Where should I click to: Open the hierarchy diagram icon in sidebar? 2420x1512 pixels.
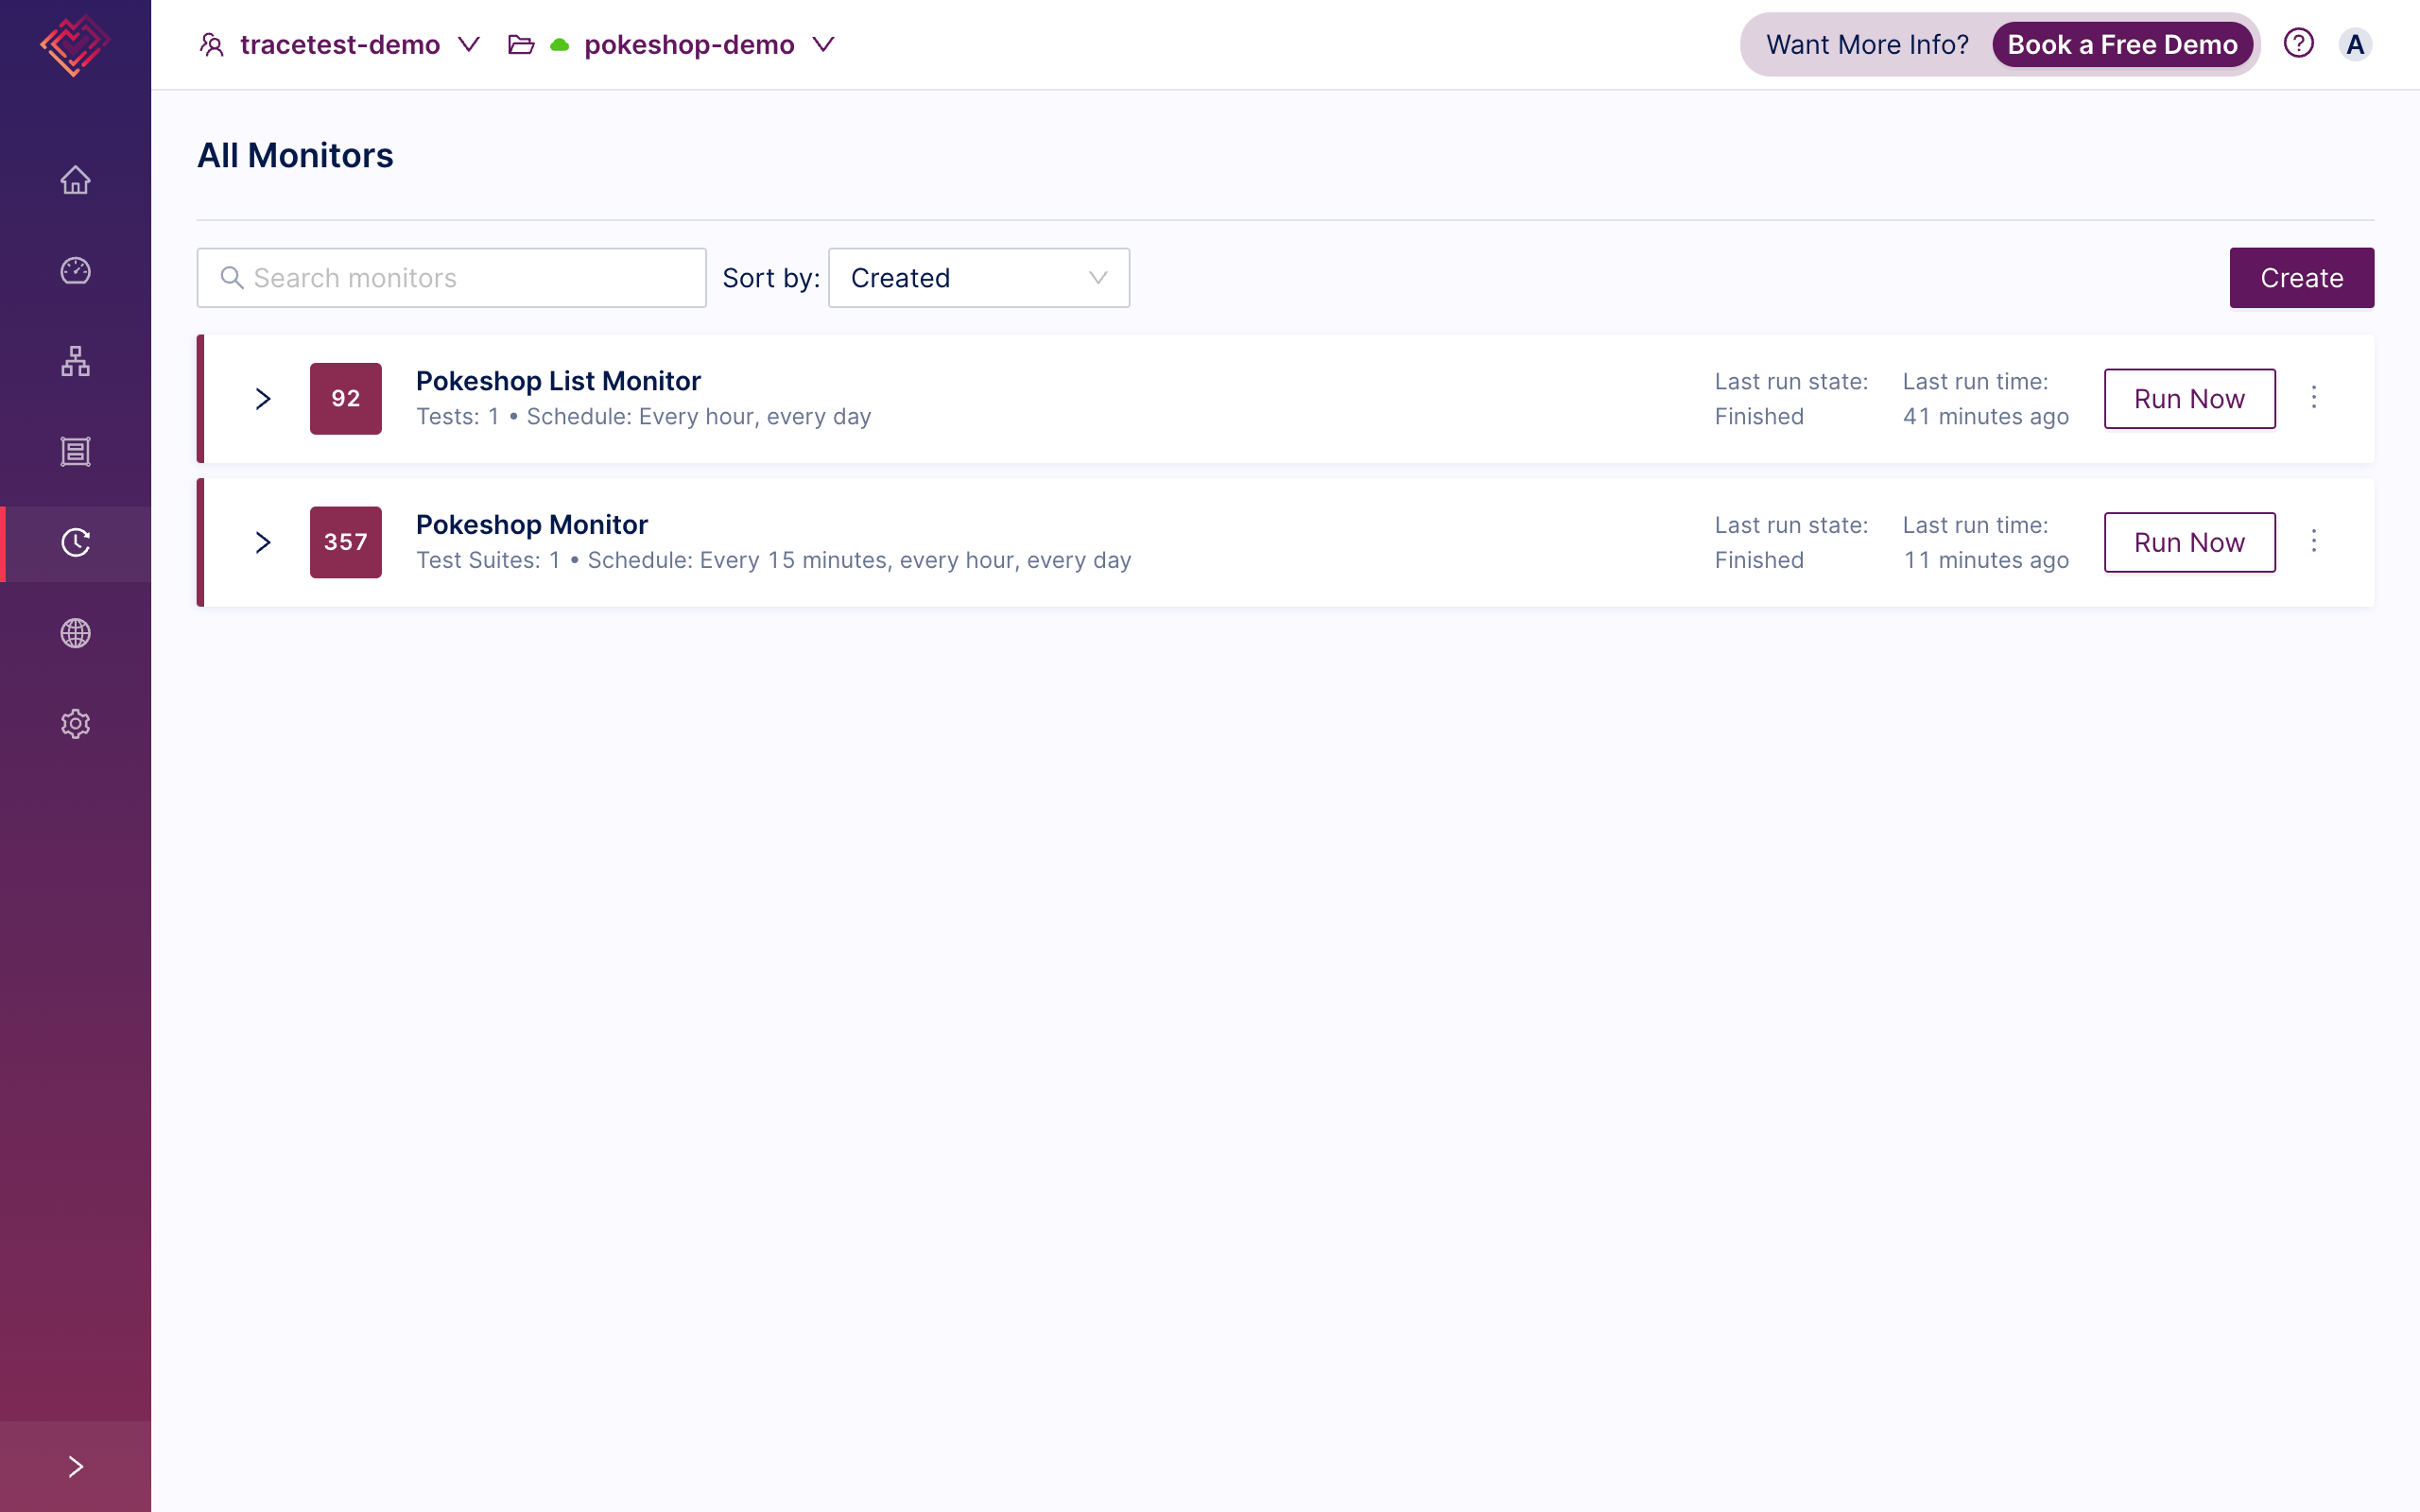(x=75, y=361)
